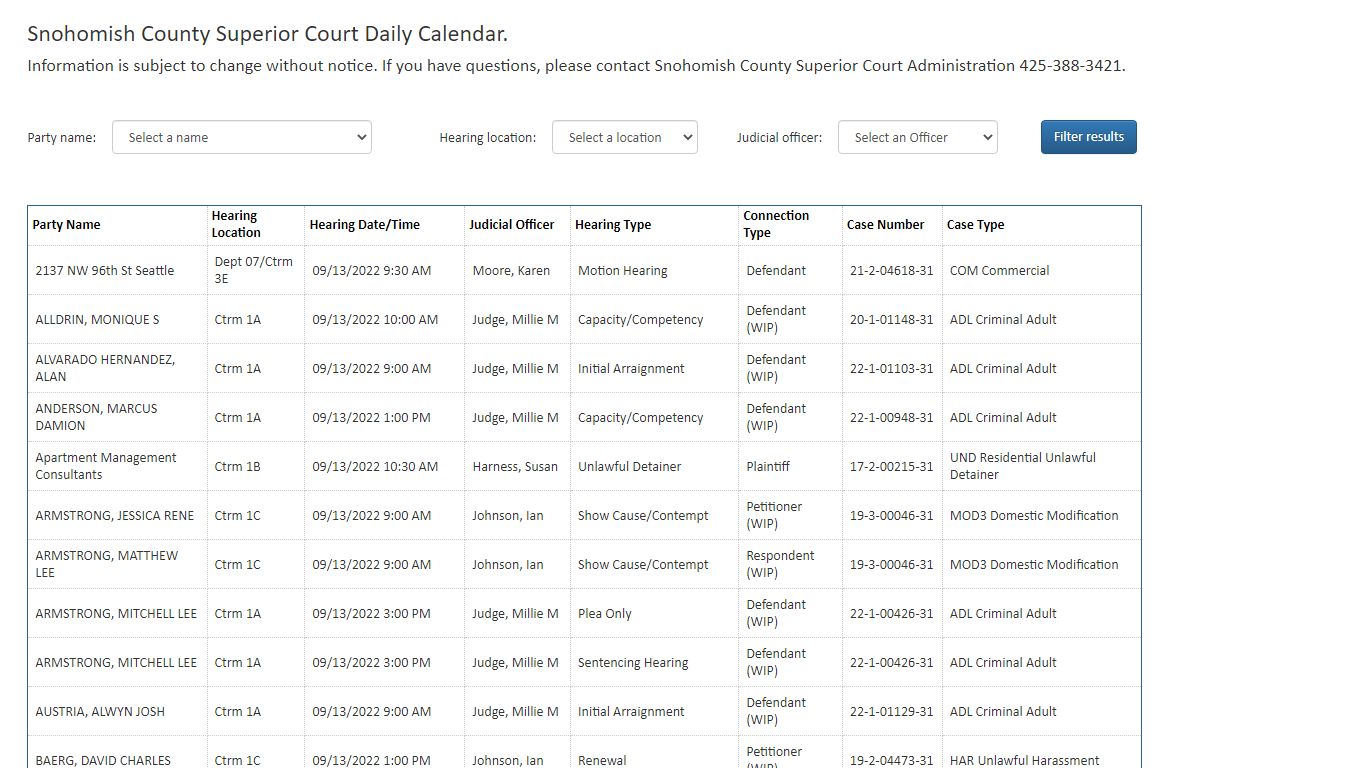Click 'Dept 07/Ctrm 3E' hearing location

254,270
